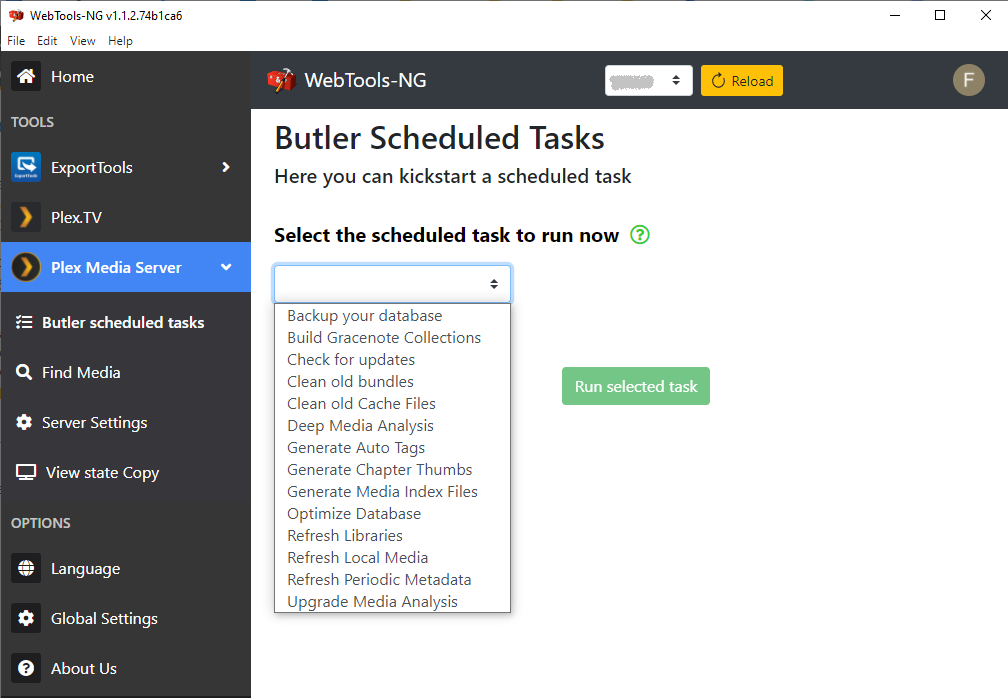Open the Edit menu

47,40
